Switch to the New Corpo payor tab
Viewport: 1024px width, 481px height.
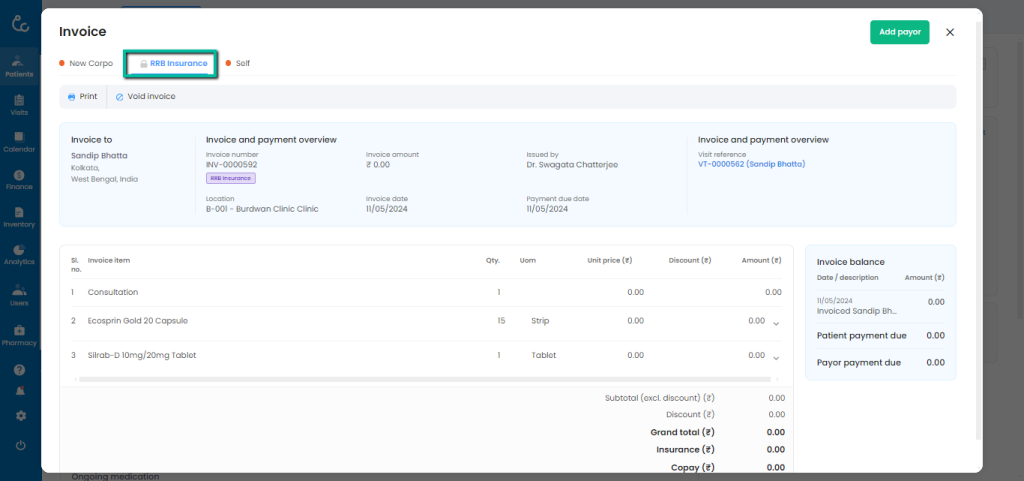click(x=90, y=63)
